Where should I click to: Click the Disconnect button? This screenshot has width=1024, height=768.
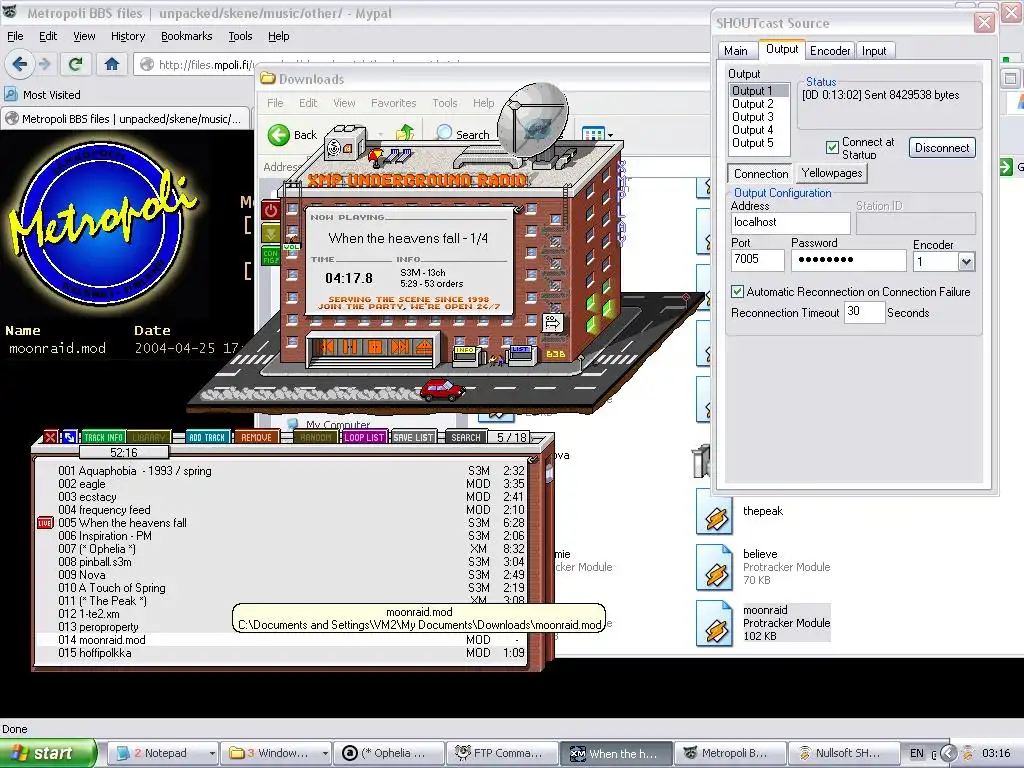[942, 148]
